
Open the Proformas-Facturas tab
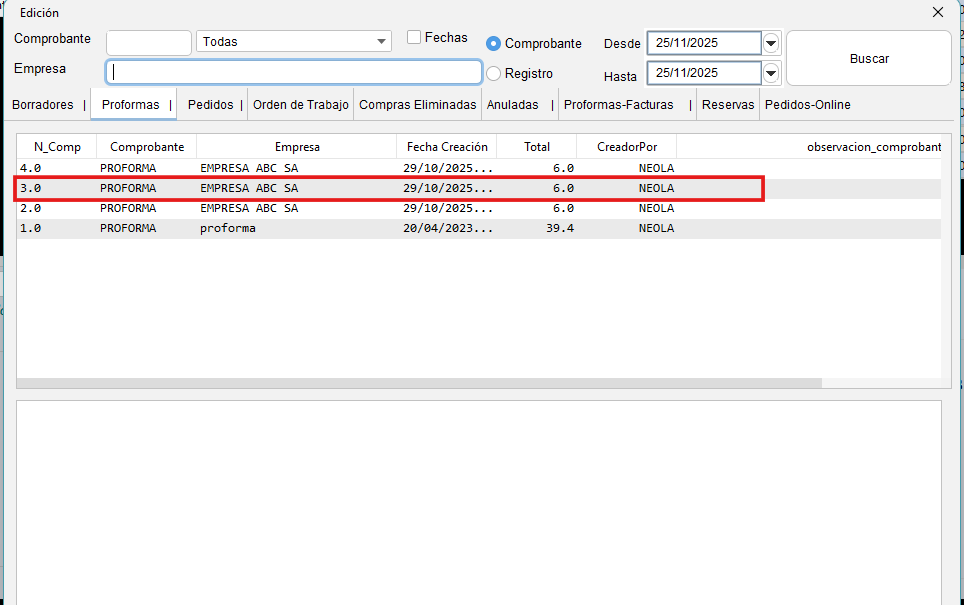(x=618, y=105)
